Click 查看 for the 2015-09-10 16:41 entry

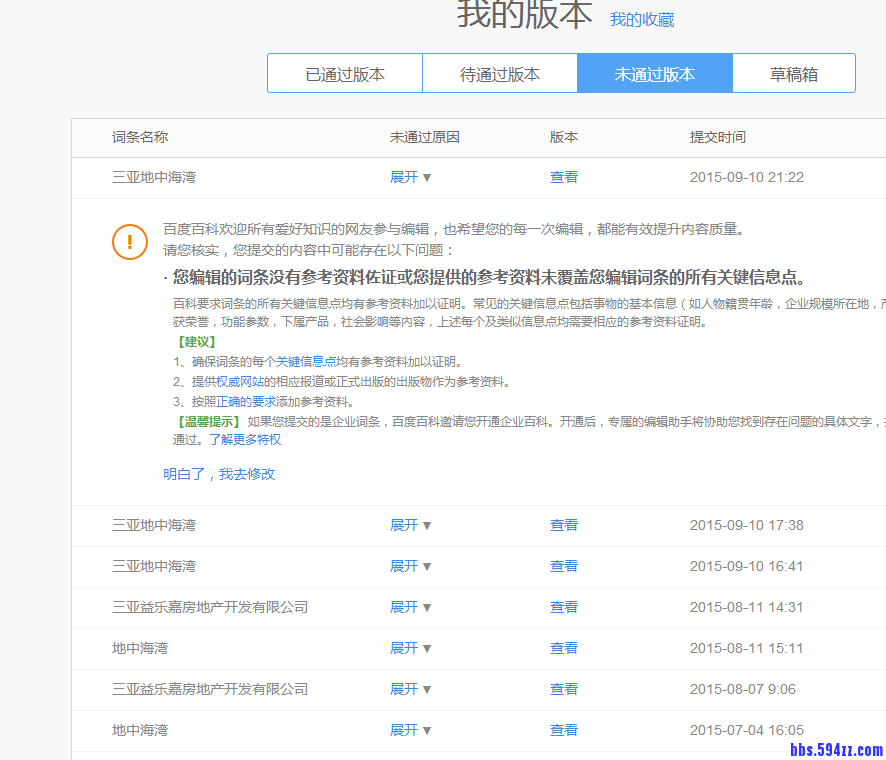563,565
